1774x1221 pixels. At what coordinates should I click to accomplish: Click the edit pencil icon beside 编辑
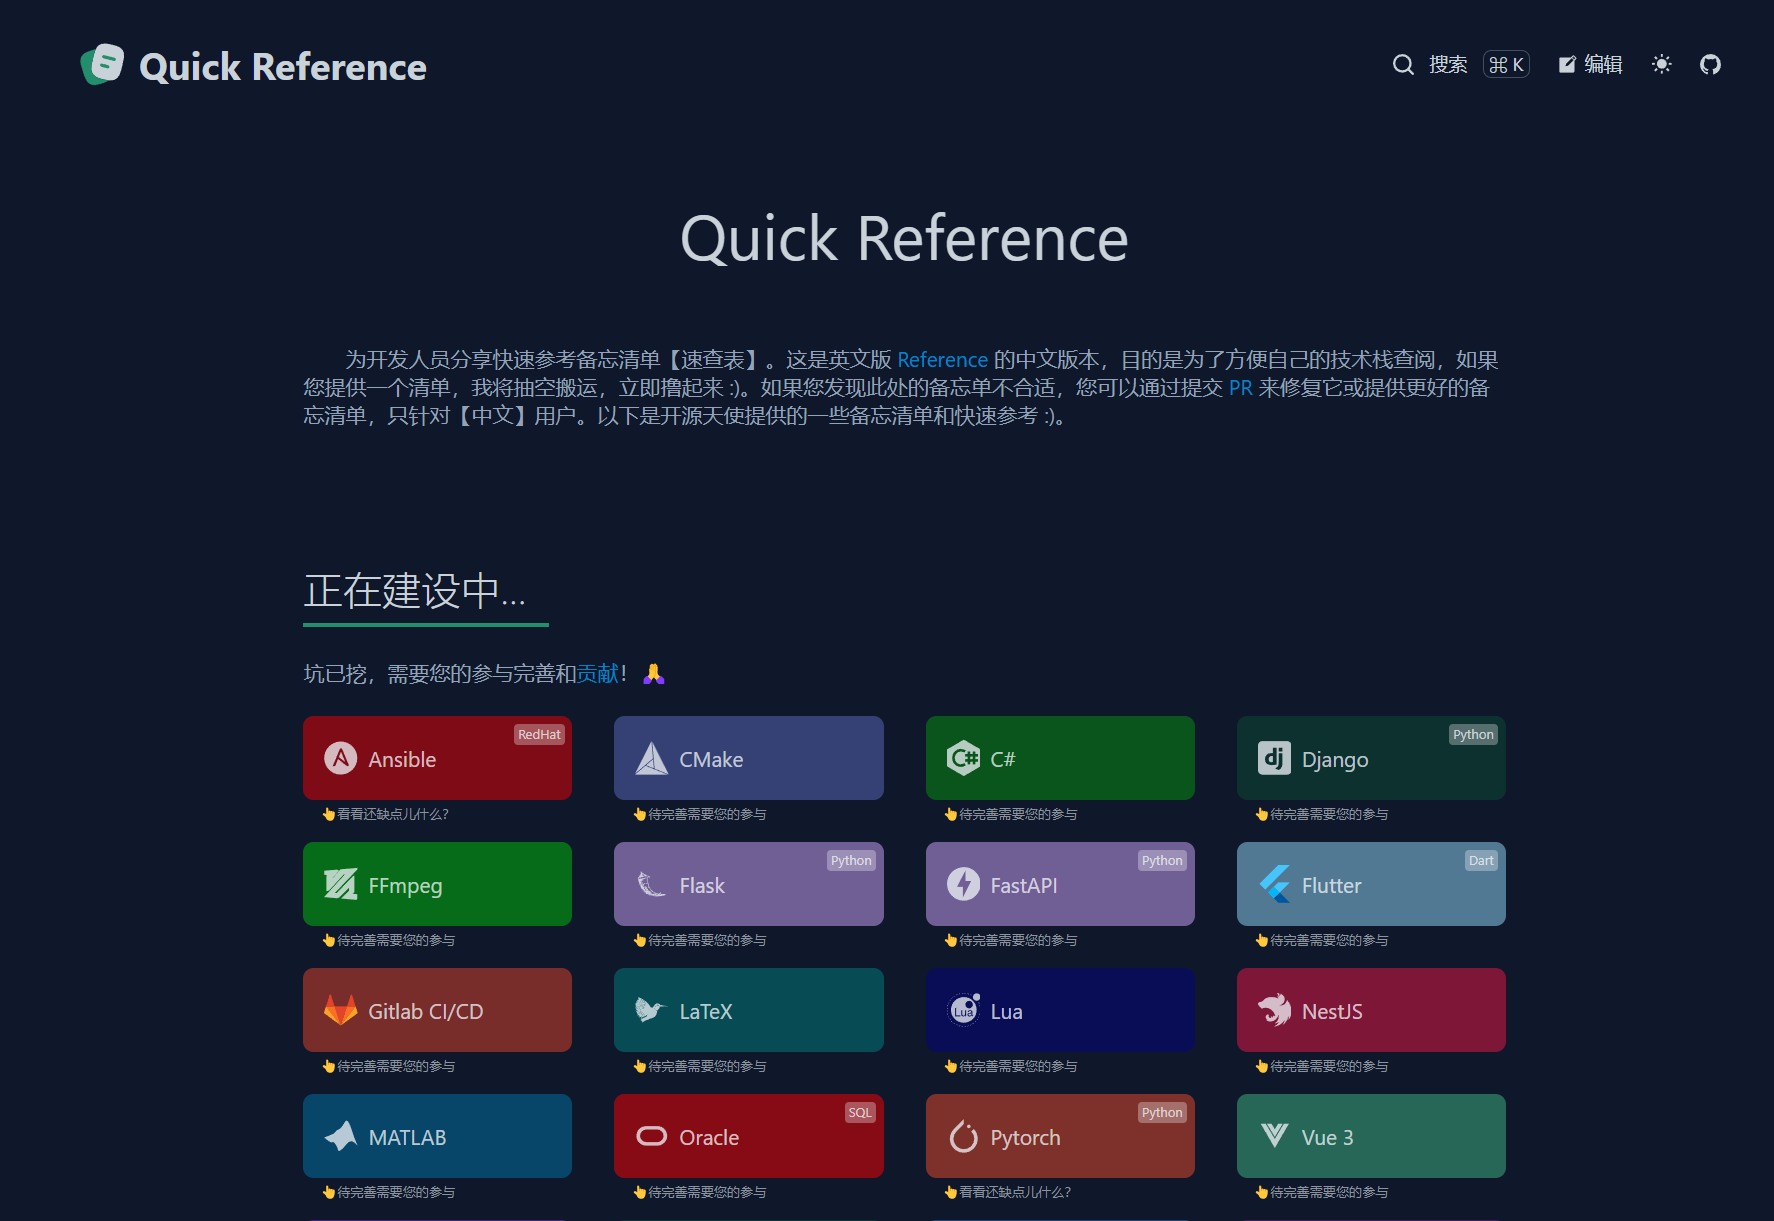coord(1567,65)
